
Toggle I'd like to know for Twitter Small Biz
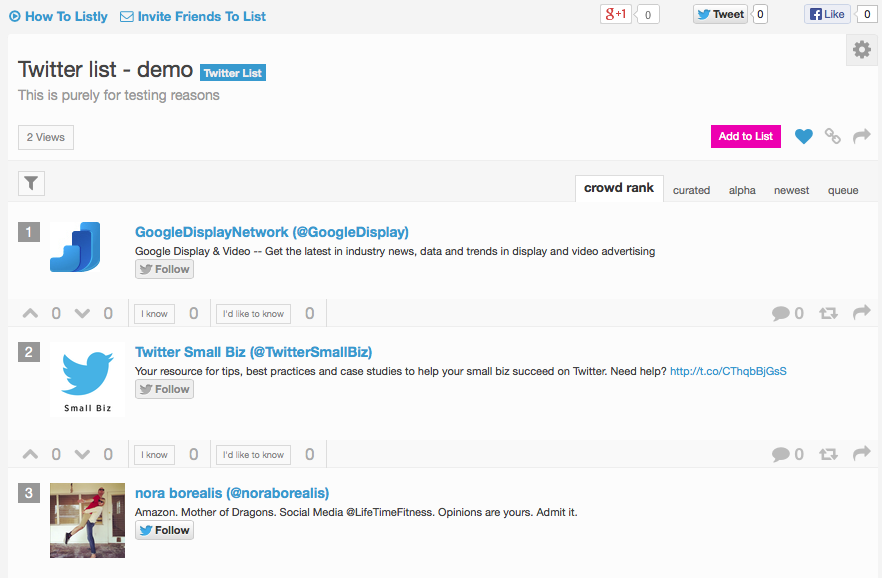[x=253, y=455]
